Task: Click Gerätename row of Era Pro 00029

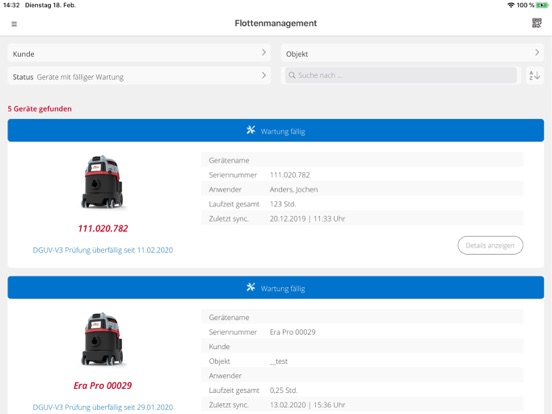Action: pos(362,317)
